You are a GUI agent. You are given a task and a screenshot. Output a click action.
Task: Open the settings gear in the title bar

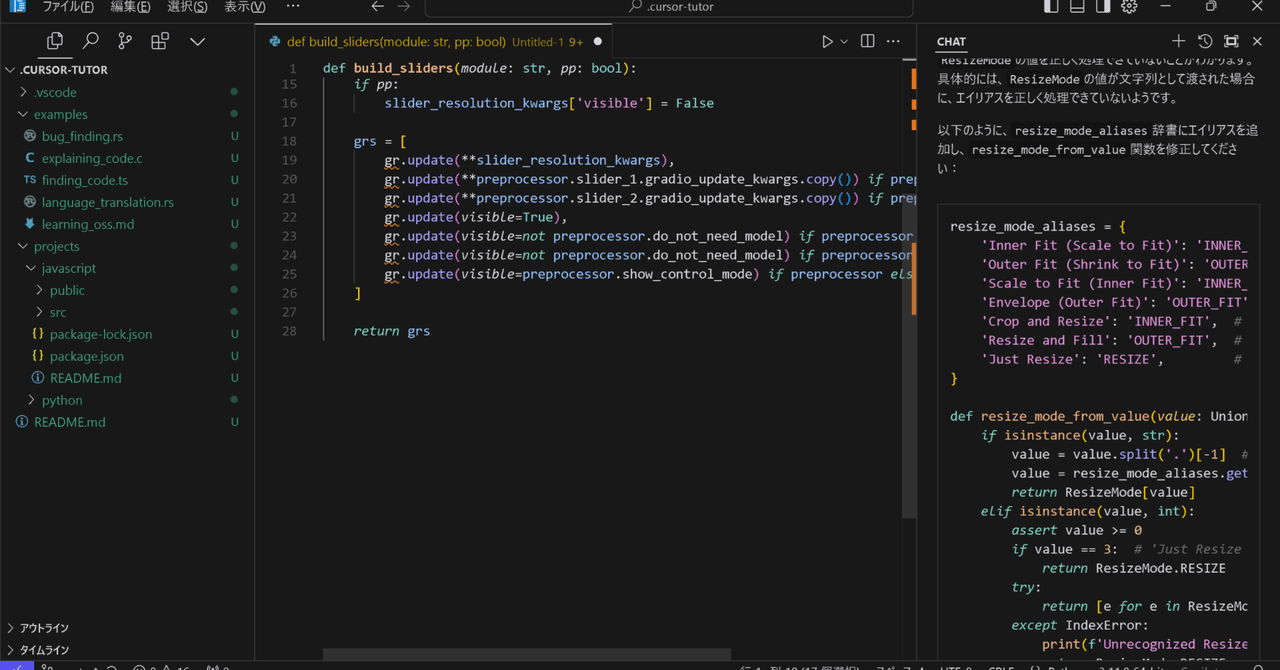[x=1129, y=7]
